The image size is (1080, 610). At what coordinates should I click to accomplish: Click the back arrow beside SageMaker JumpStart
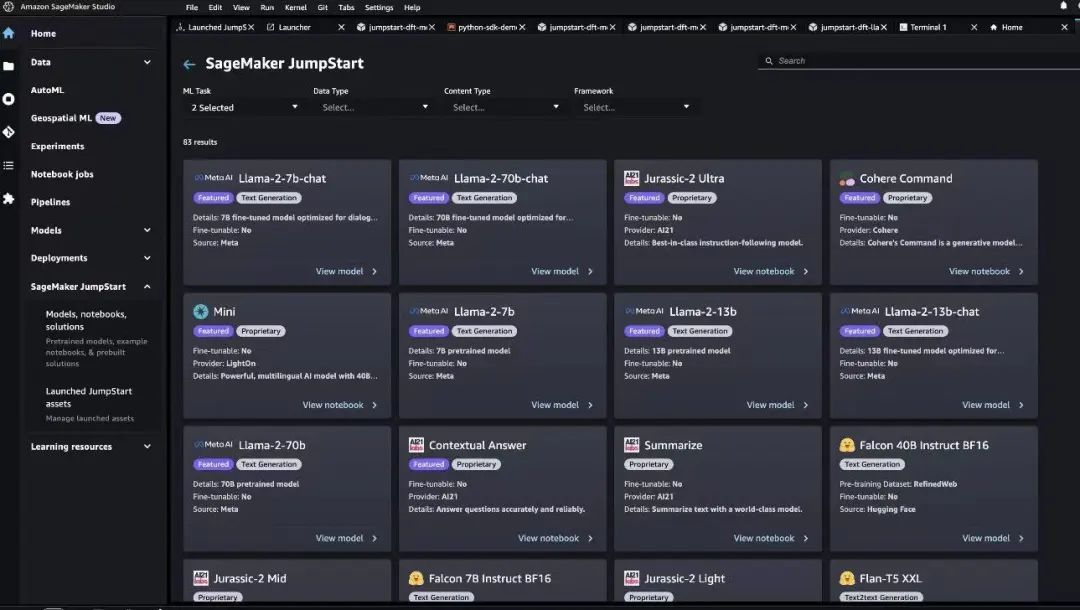pos(189,64)
